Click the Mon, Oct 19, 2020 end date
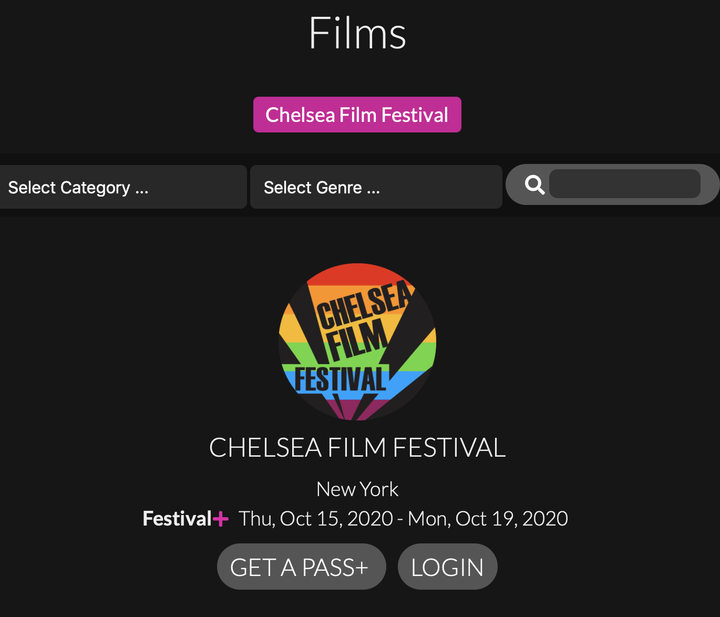The image size is (720, 617). pyautogui.click(x=488, y=519)
